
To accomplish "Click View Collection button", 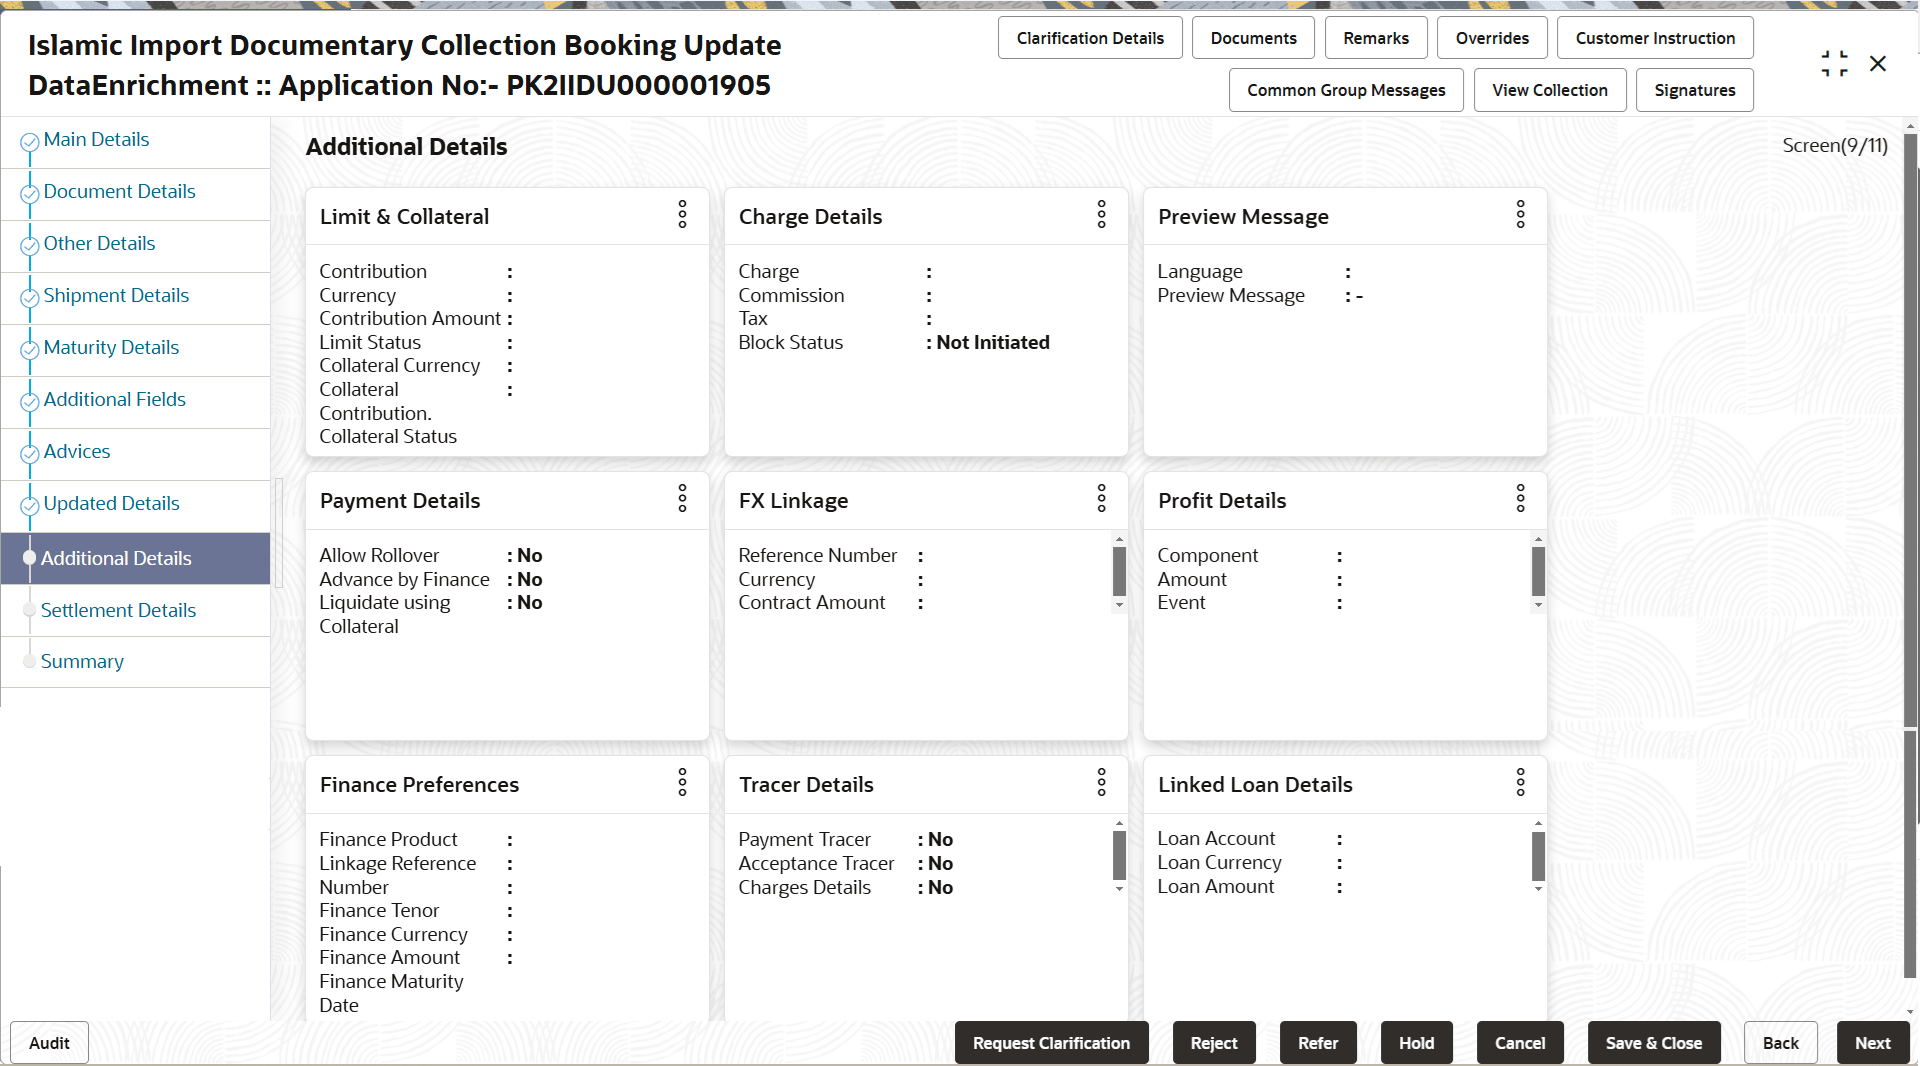I will [x=1550, y=90].
